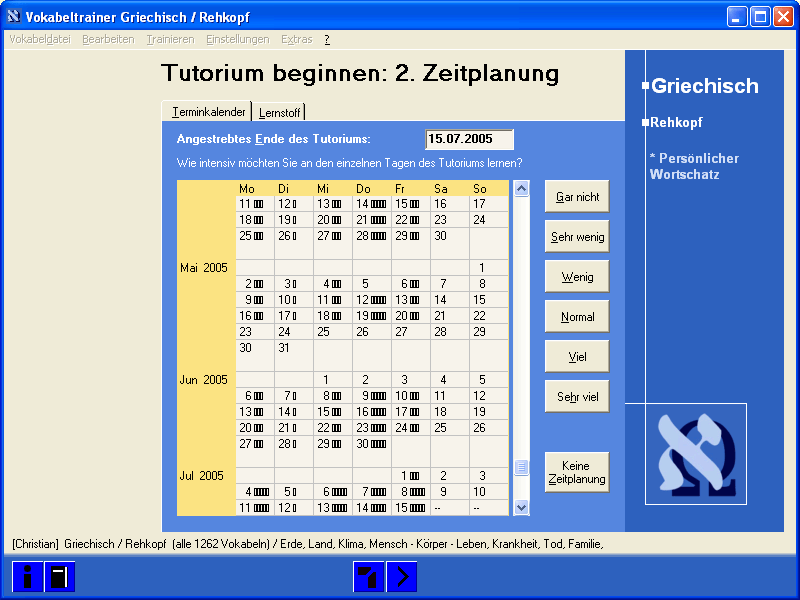Click the calendar scrollbar up arrow
Screen dimensions: 800x600
coord(521,189)
